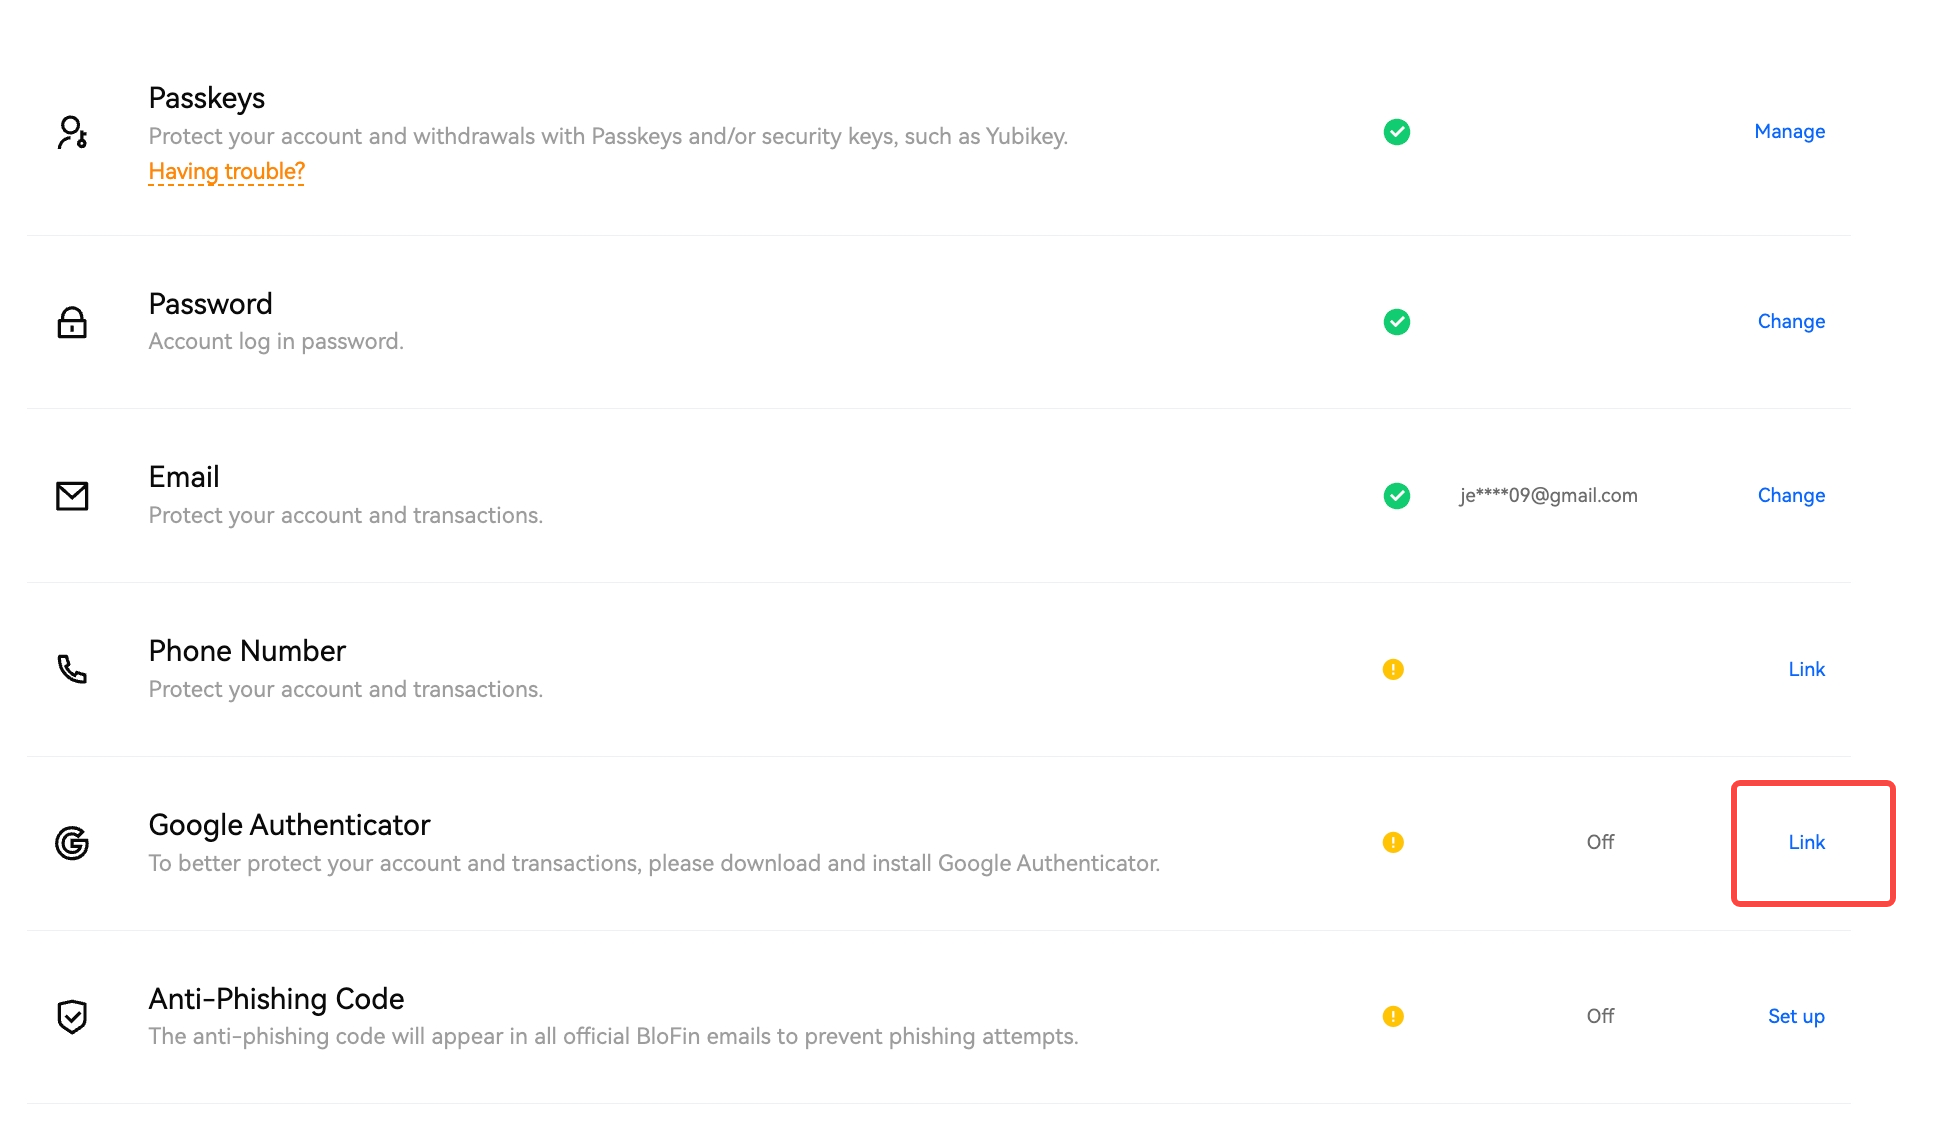Click the Google Authenticator G icon
The width and height of the screenshot is (1960, 1140).
click(x=72, y=843)
